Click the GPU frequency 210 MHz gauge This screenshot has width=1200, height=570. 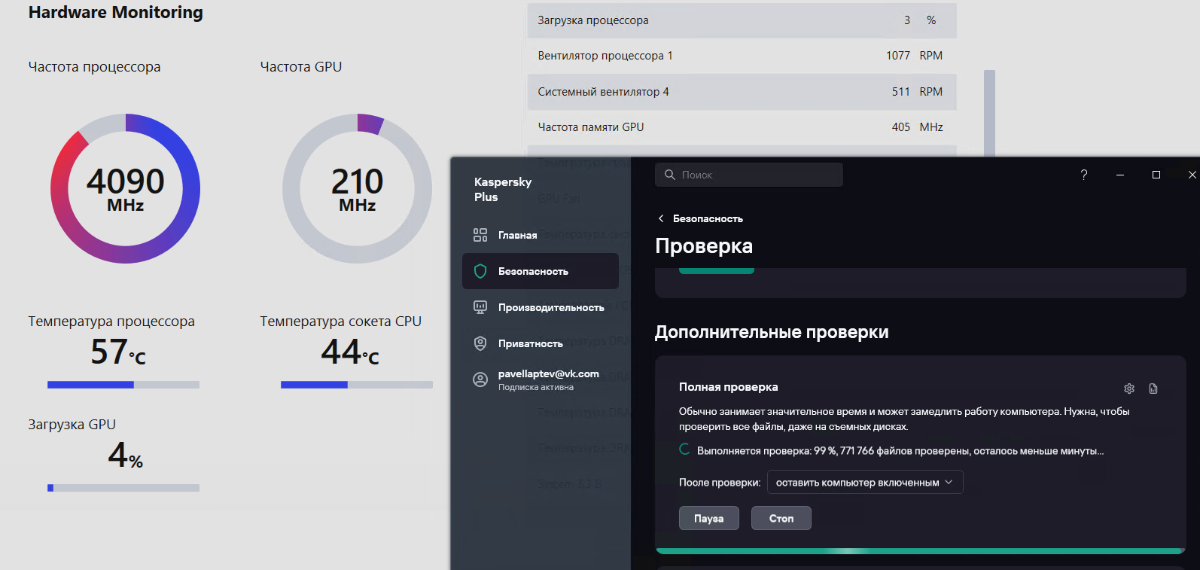tap(357, 189)
